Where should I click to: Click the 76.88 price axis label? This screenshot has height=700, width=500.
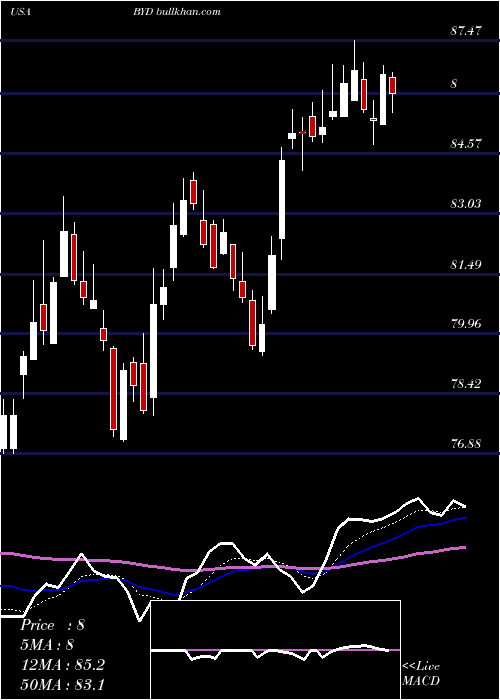(x=466, y=444)
